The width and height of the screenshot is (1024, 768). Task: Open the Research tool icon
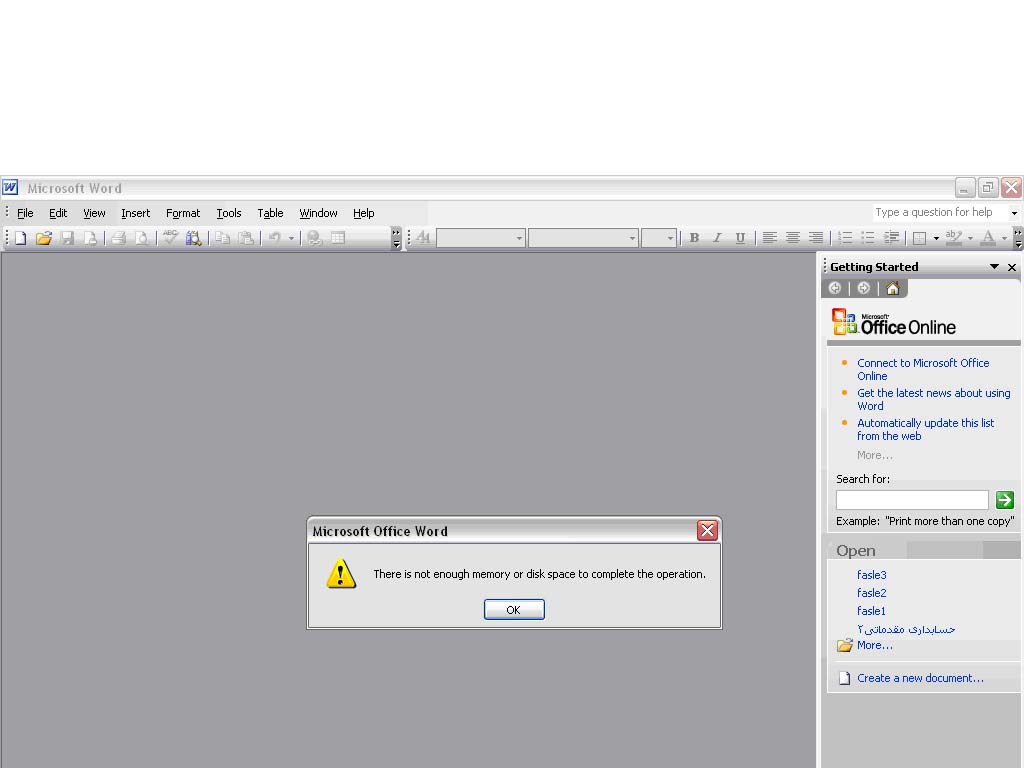click(x=193, y=238)
